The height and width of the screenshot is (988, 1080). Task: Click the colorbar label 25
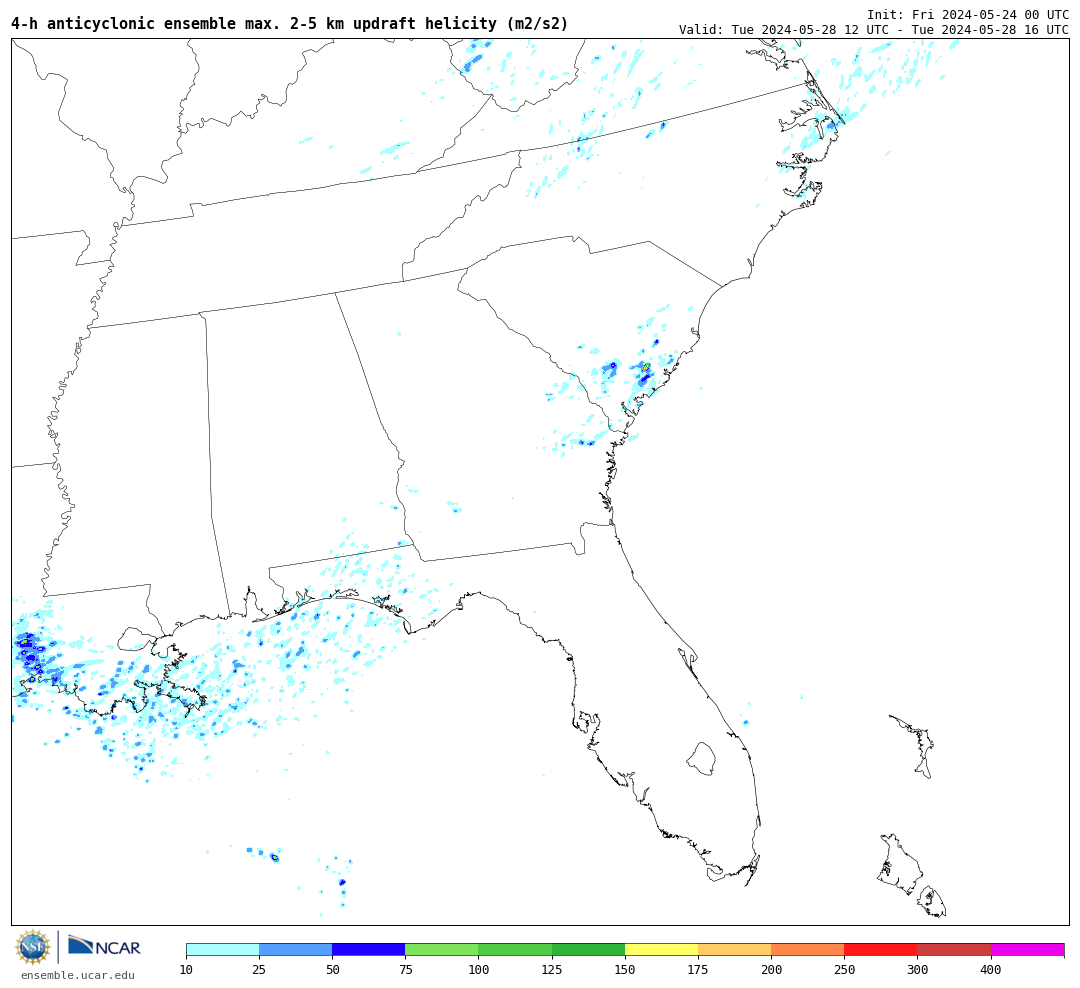point(259,969)
